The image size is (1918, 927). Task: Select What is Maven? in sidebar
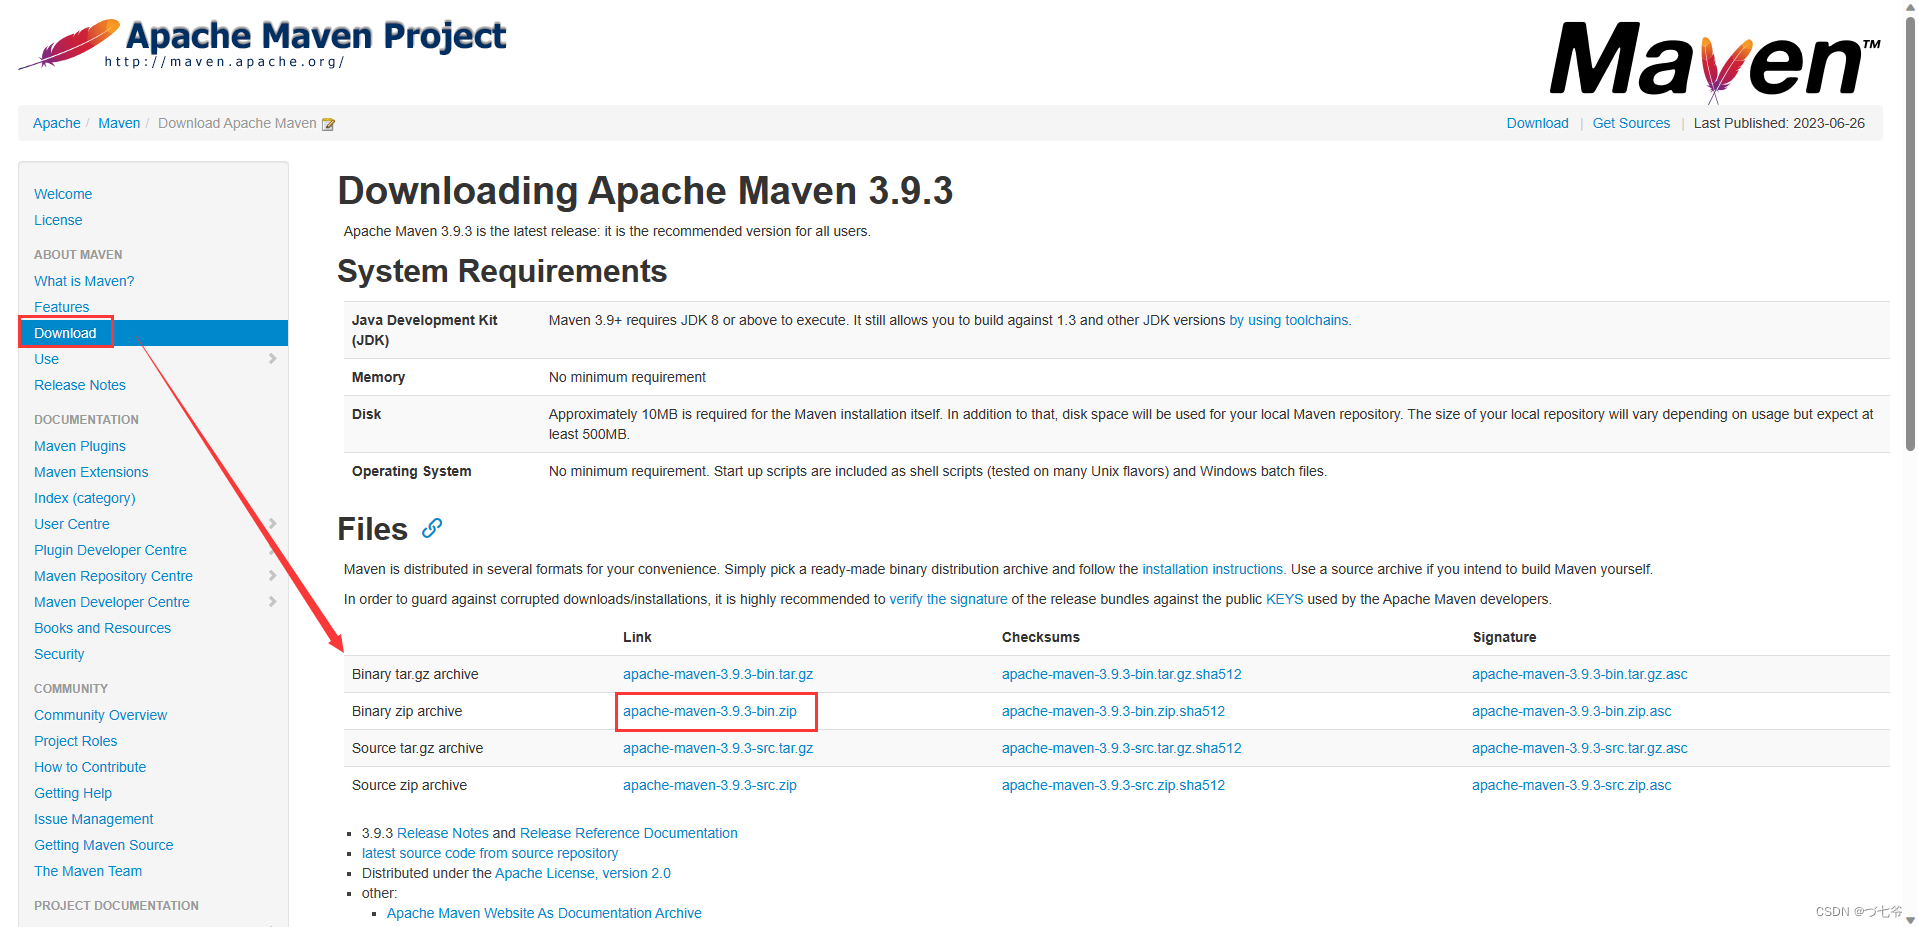tap(84, 281)
